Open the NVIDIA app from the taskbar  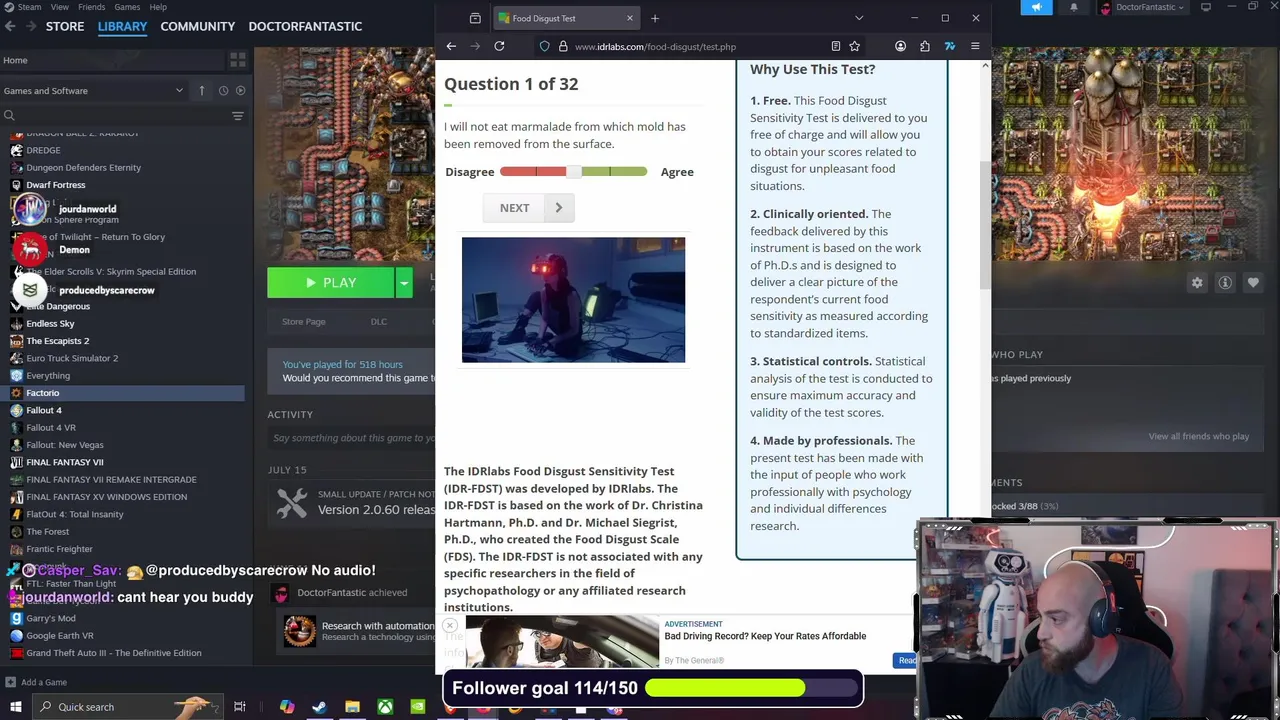[x=418, y=707]
